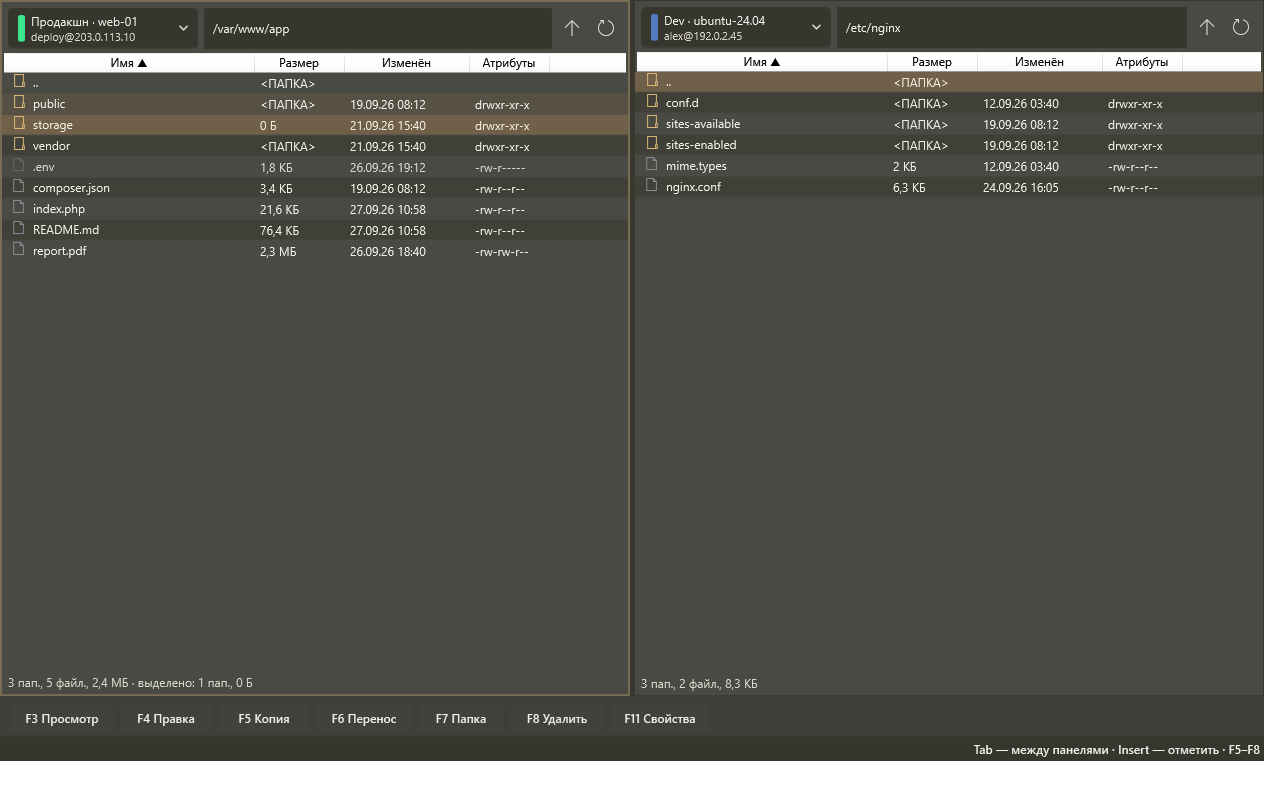Select the mime.types file name
This screenshot has height=800, width=1280.
[x=696, y=166]
